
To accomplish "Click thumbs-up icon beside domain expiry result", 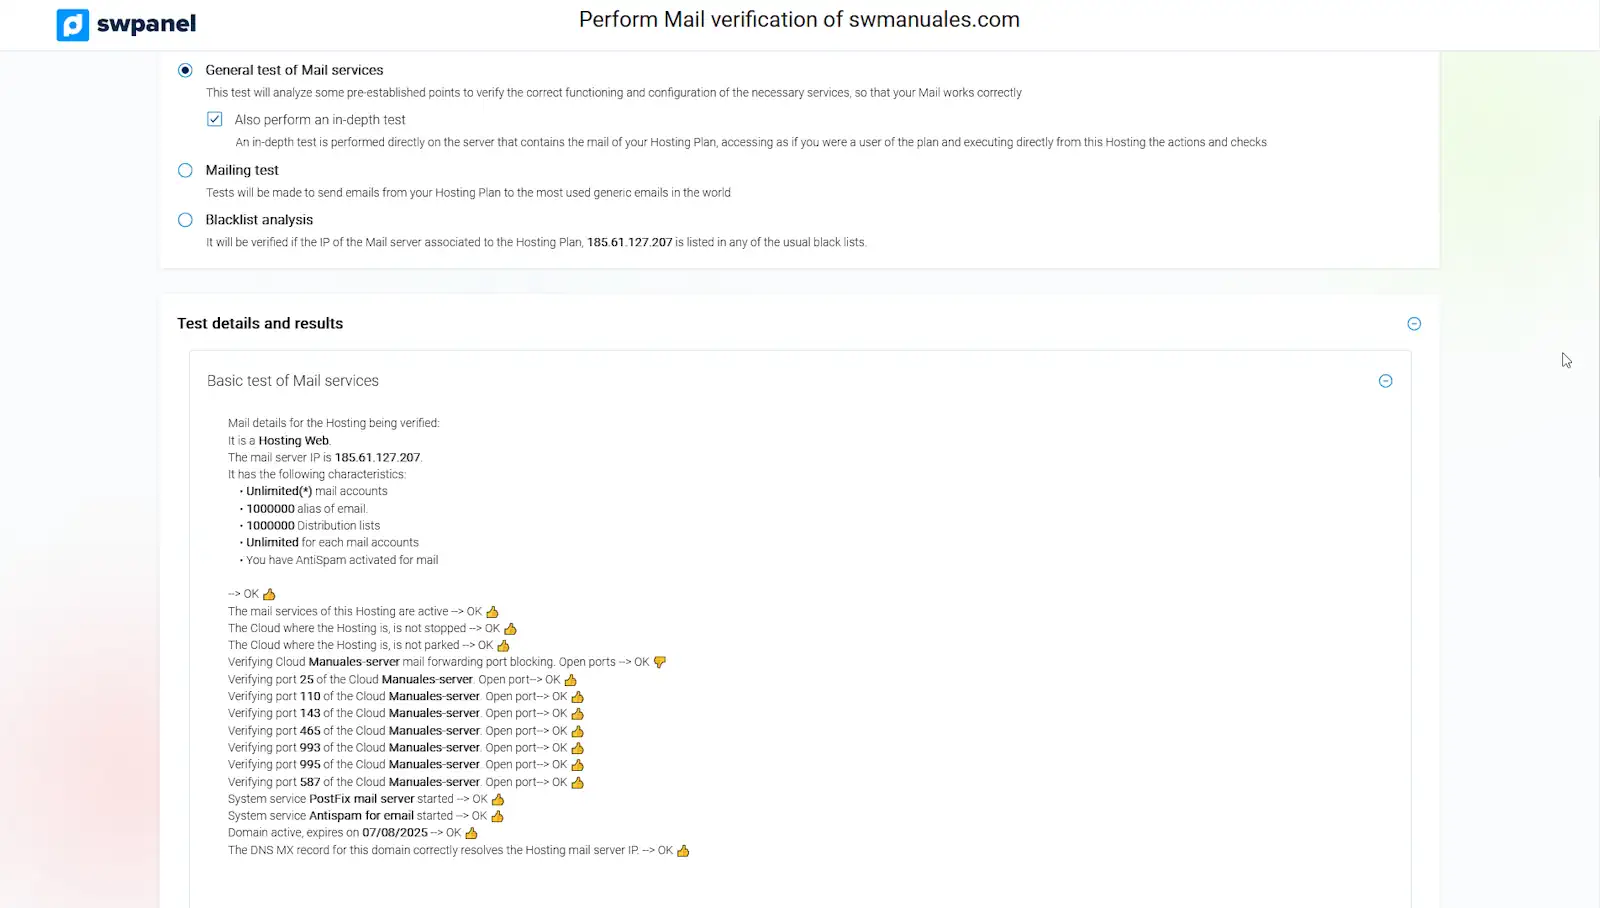I will pyautogui.click(x=472, y=833).
